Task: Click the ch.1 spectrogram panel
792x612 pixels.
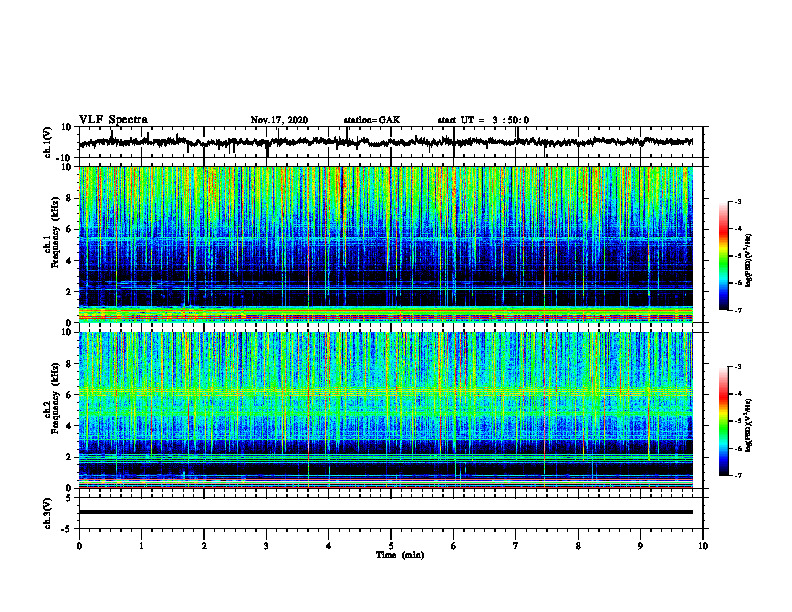Action: coord(386,244)
